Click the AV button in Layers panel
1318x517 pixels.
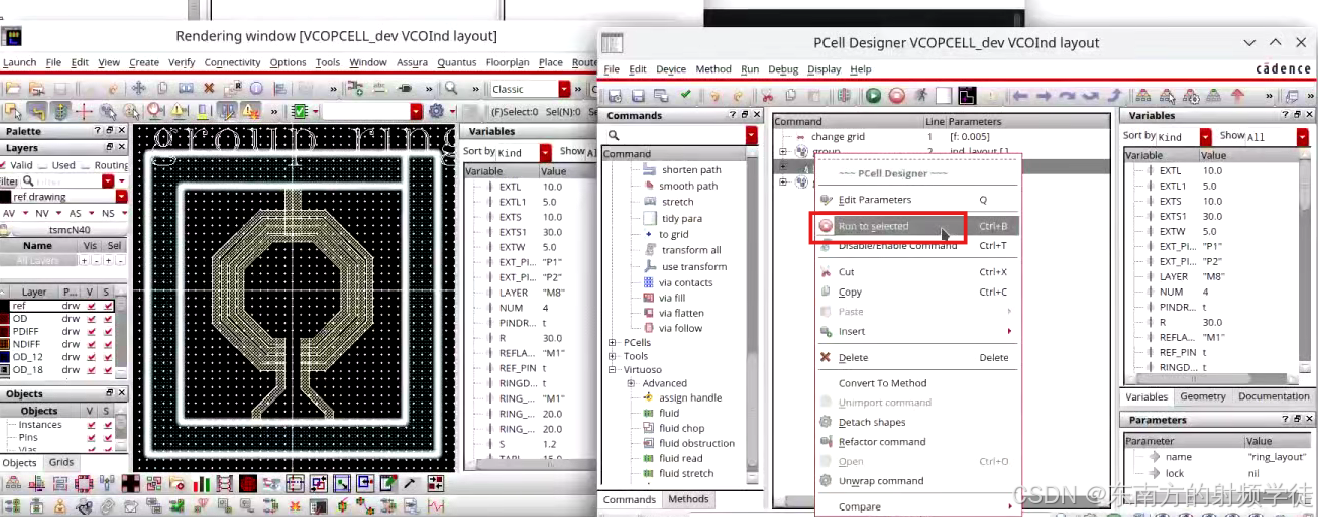coord(9,213)
